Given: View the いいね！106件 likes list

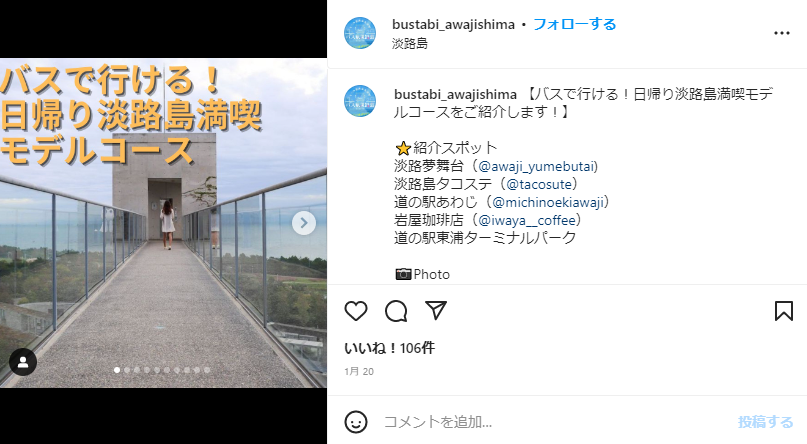Looking at the screenshot, I should point(390,348).
